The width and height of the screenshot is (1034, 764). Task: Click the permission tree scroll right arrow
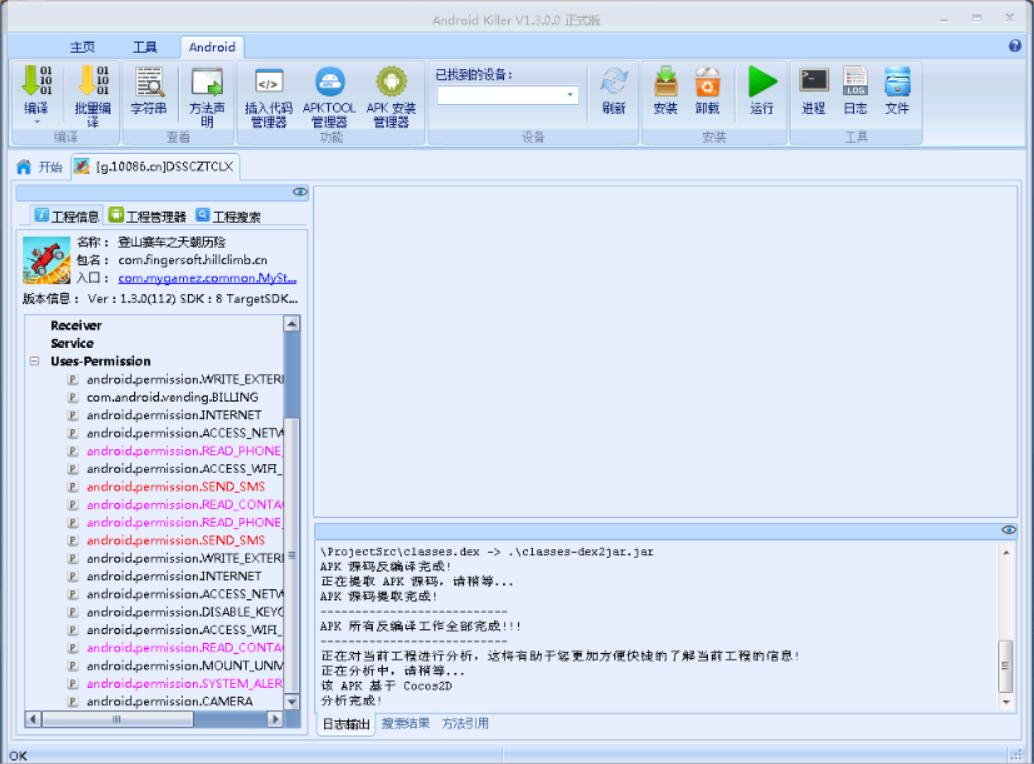pyautogui.click(x=276, y=719)
